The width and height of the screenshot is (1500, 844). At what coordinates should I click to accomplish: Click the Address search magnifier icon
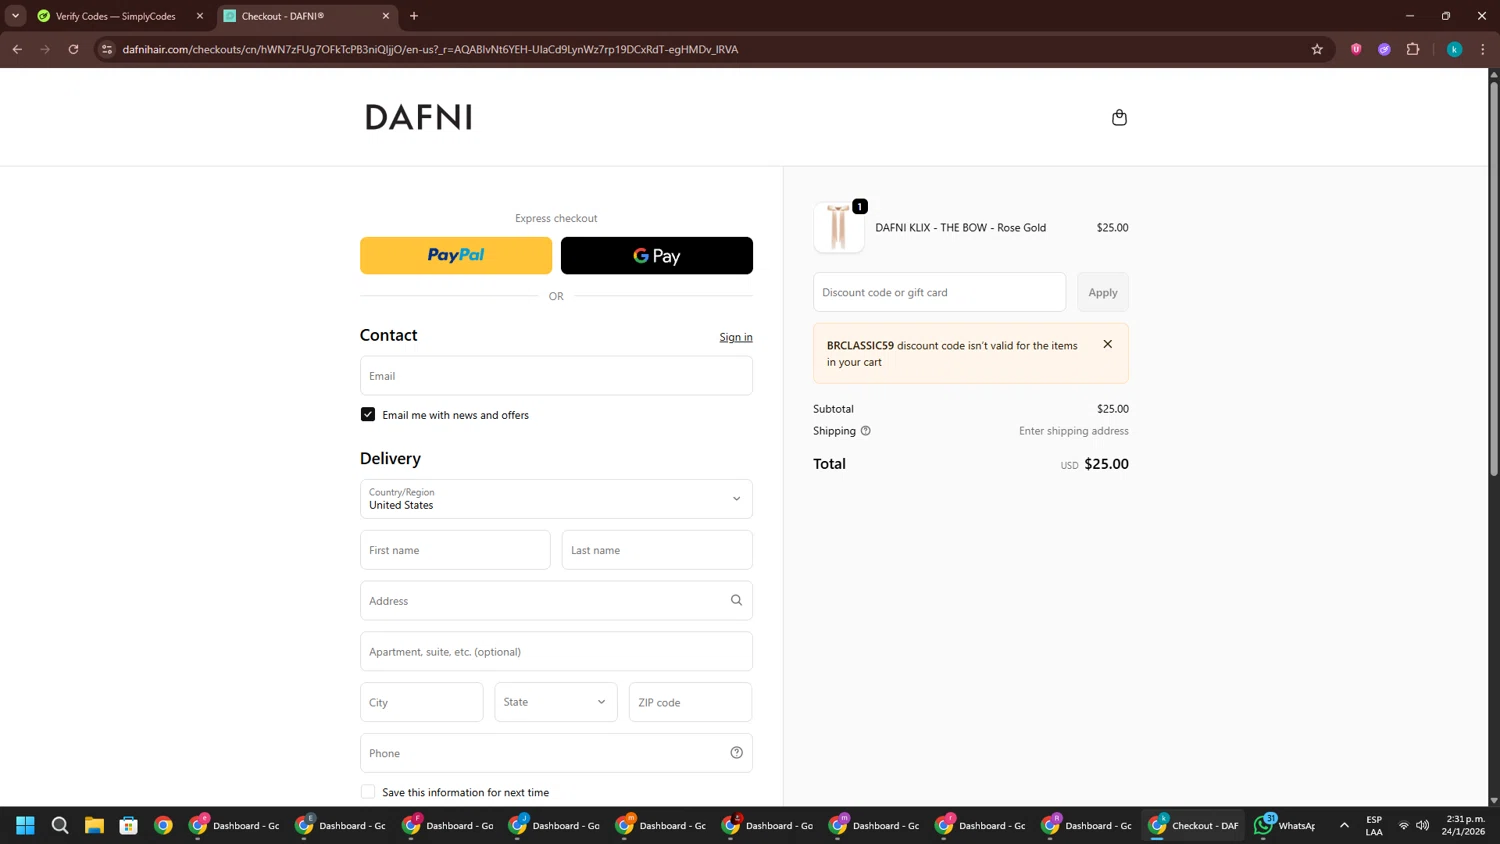[x=736, y=600]
